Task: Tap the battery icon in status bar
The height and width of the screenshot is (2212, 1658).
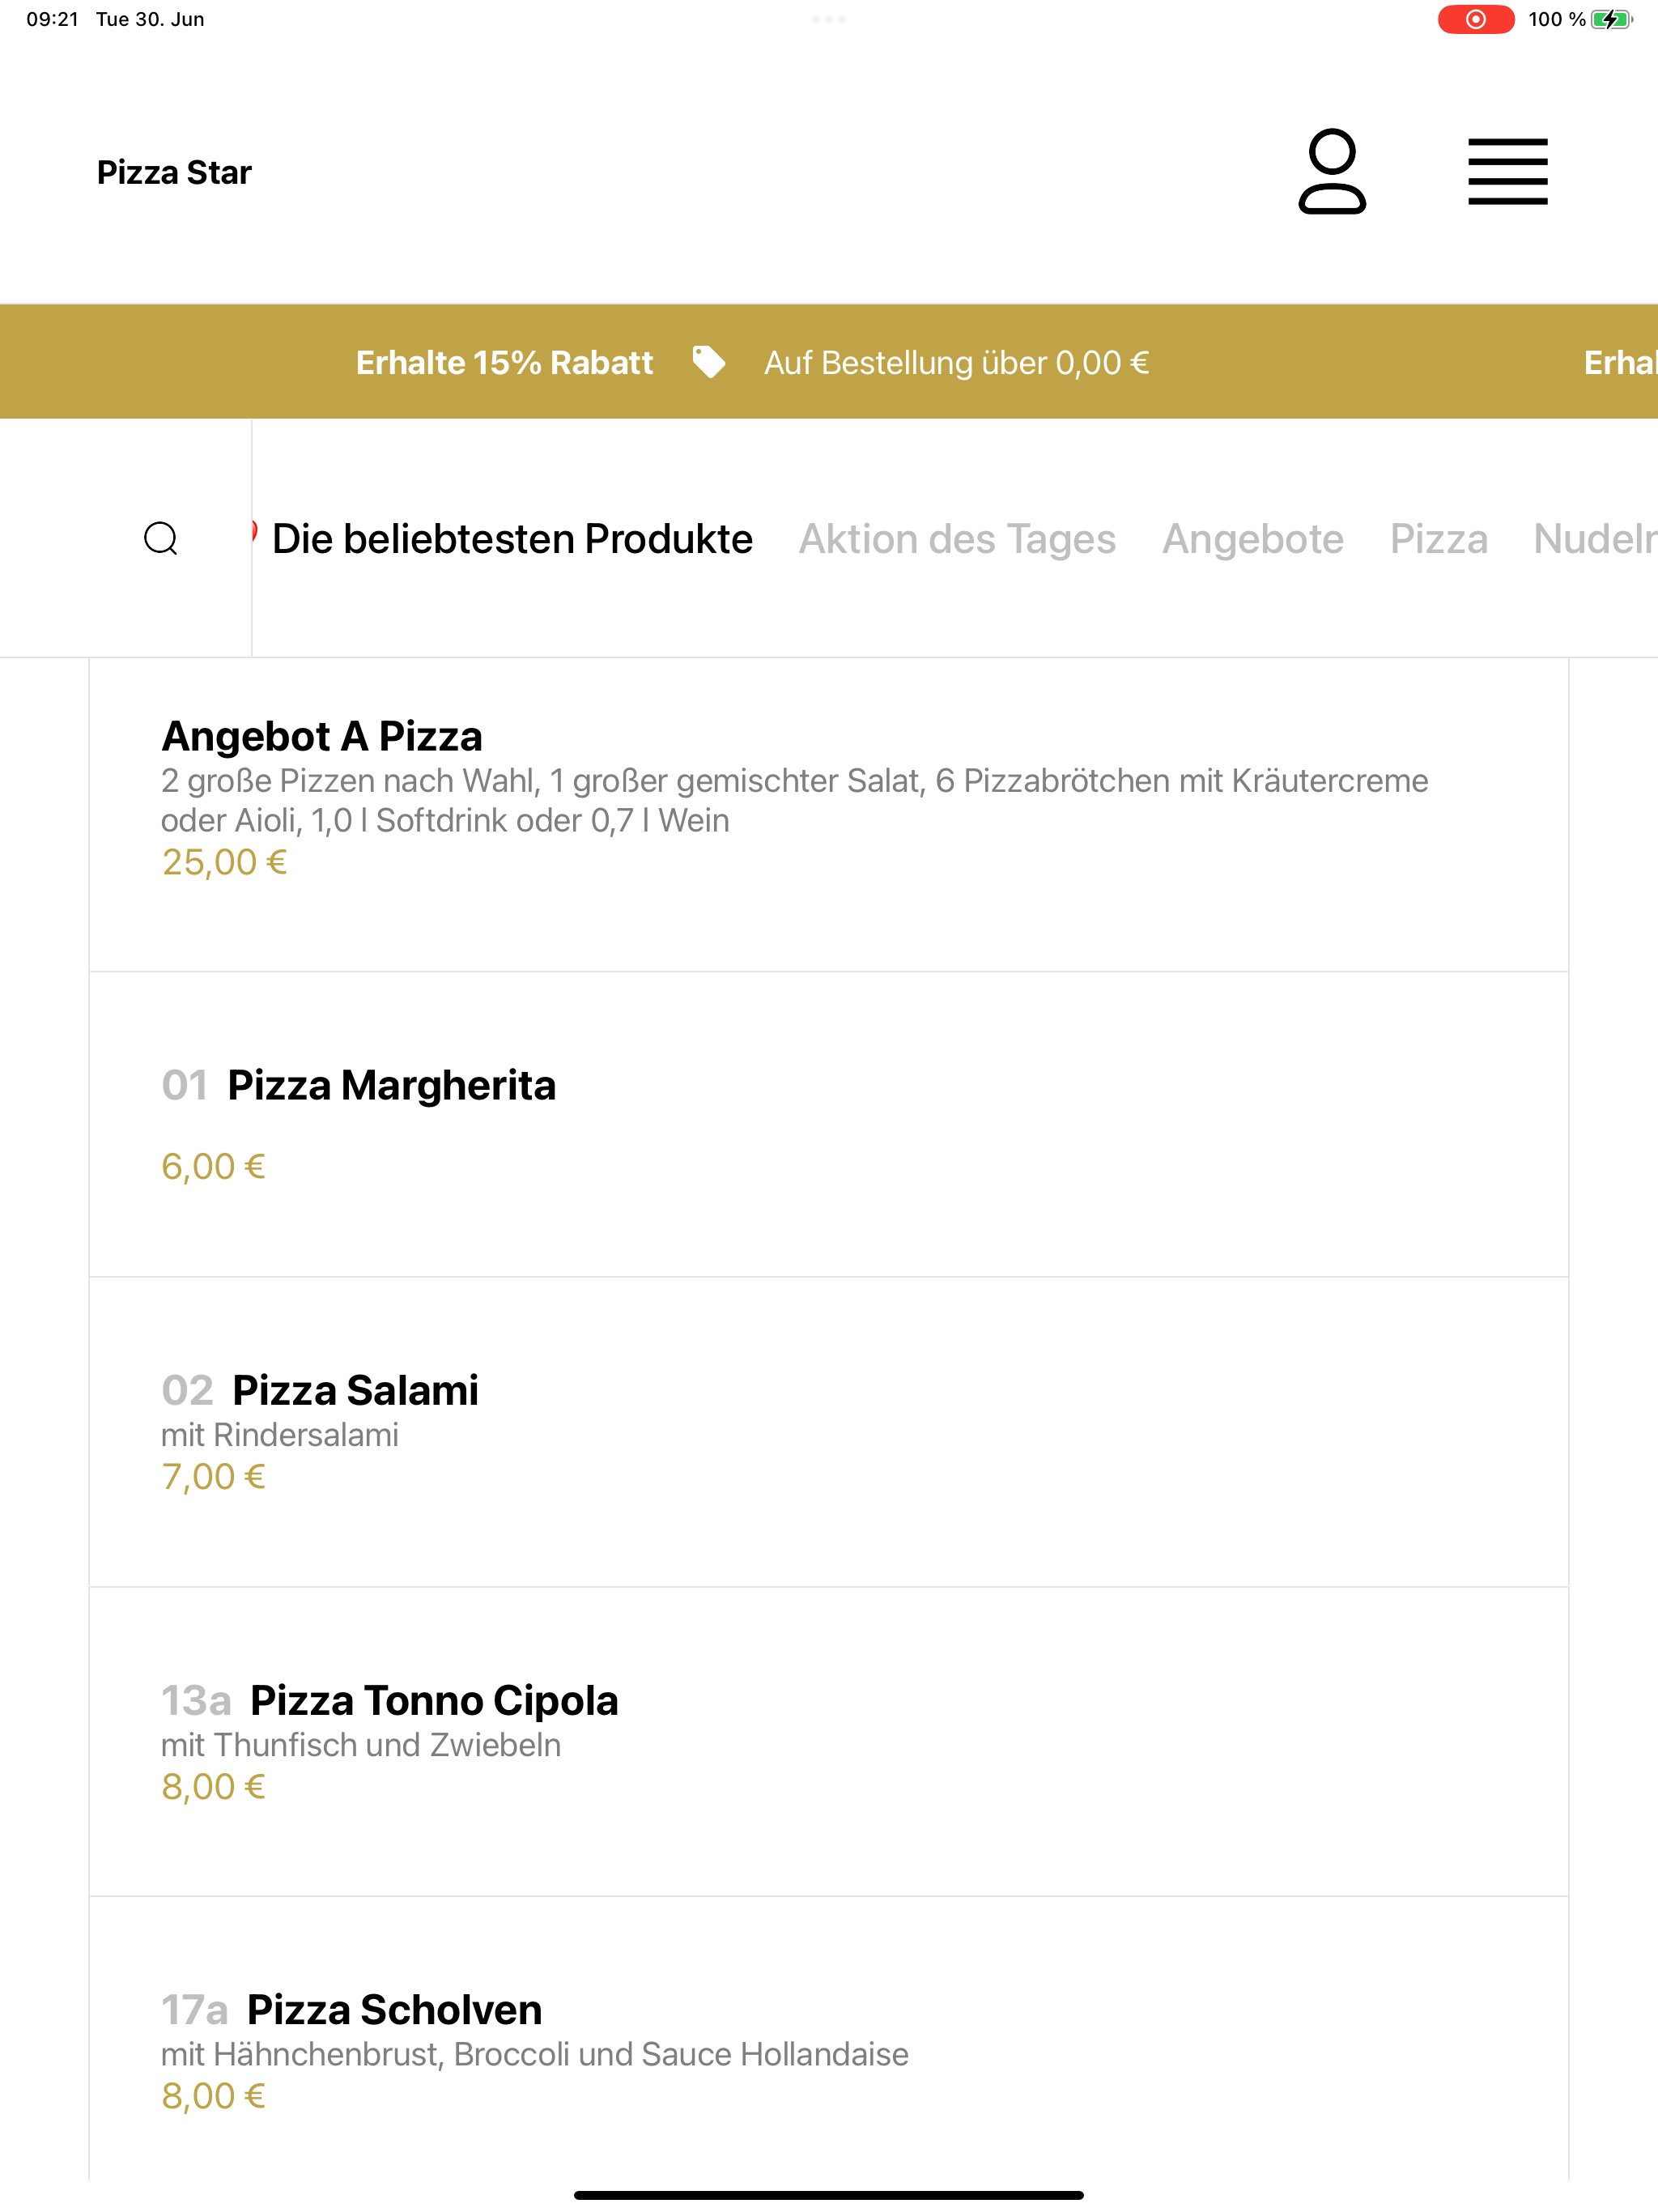Action: [x=1611, y=19]
